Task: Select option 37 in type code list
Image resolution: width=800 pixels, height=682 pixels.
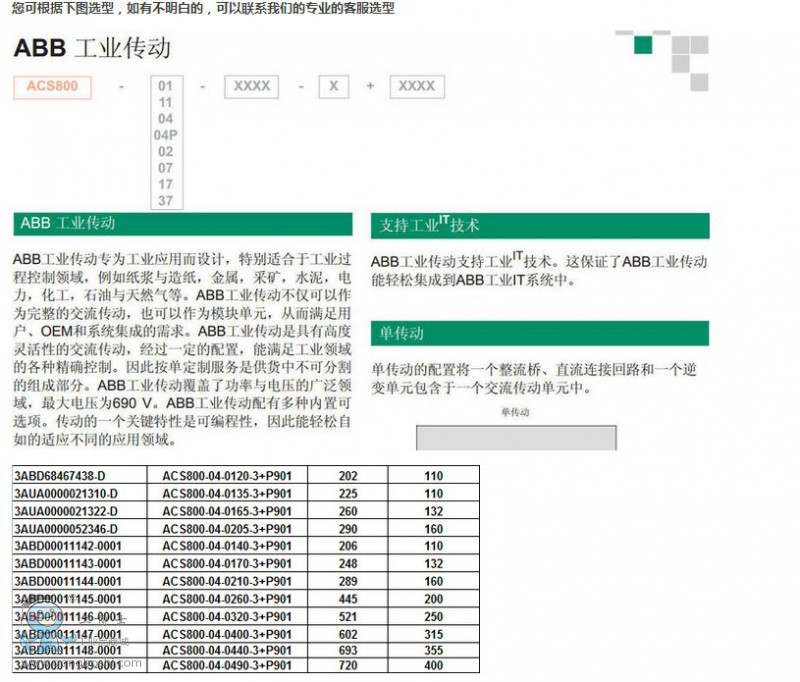Action: 166,200
